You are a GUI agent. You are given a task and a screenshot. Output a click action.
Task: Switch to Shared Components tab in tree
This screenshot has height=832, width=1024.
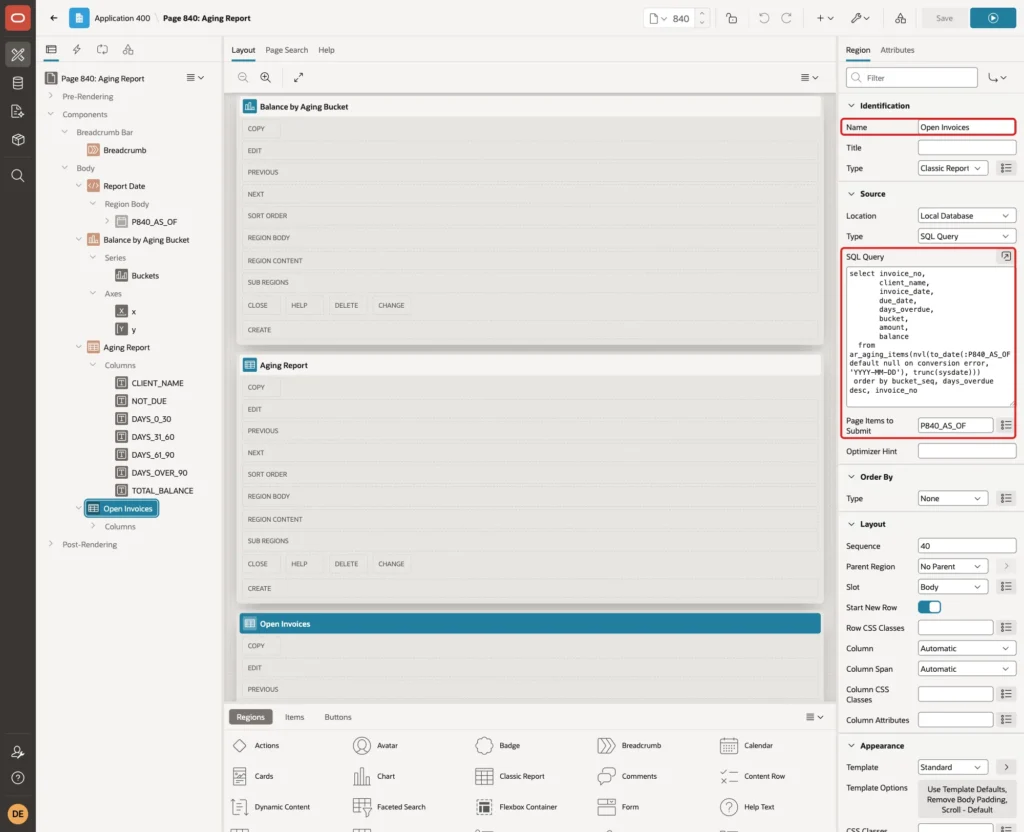tap(128, 50)
